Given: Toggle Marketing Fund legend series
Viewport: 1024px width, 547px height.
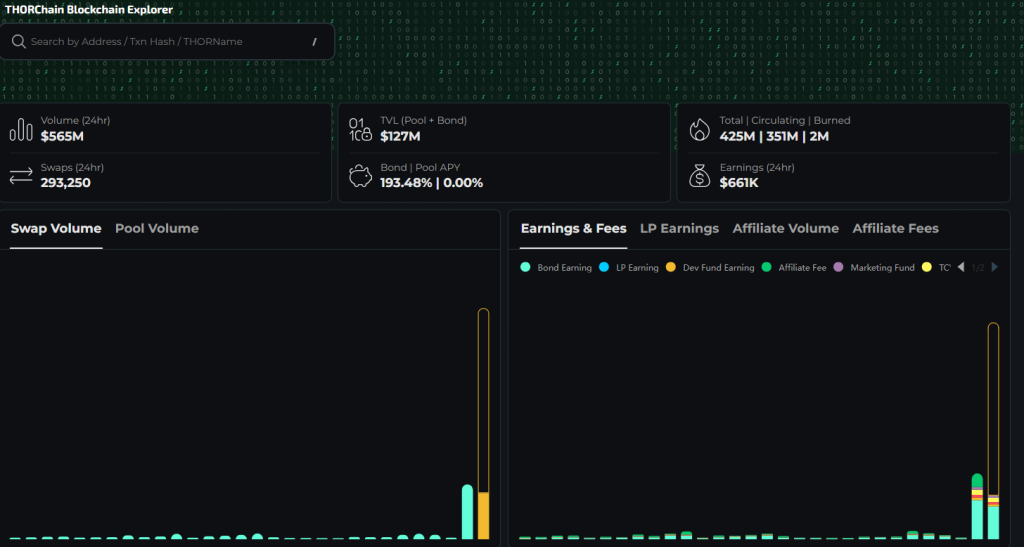Looking at the screenshot, I should (x=875, y=268).
